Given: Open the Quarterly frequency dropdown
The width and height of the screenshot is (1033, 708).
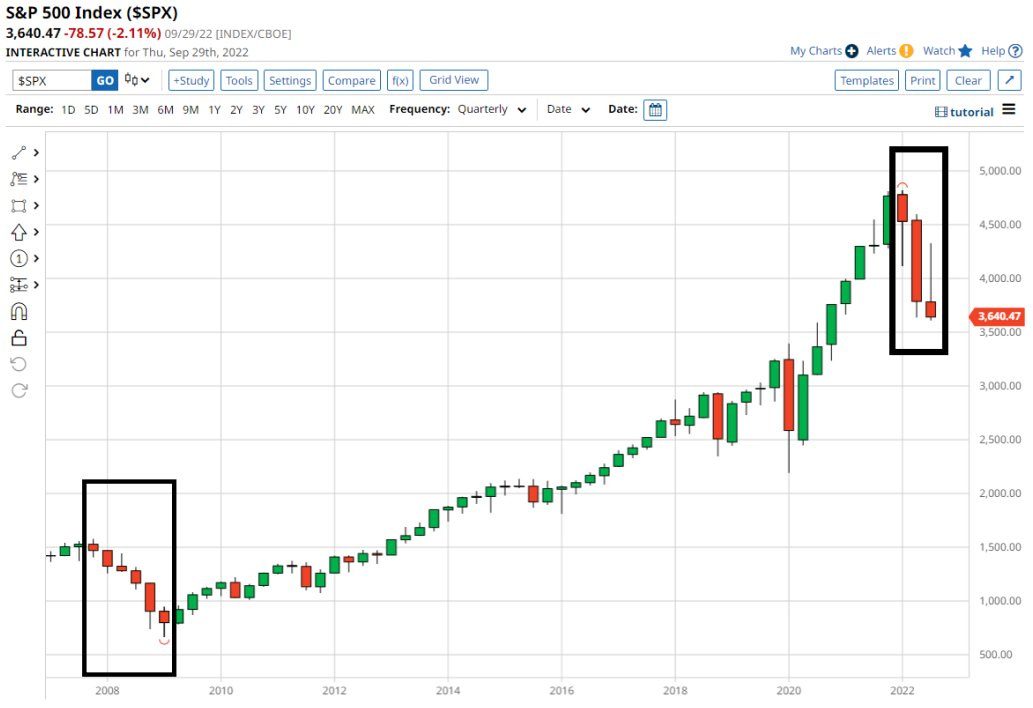Looking at the screenshot, I should (x=492, y=109).
